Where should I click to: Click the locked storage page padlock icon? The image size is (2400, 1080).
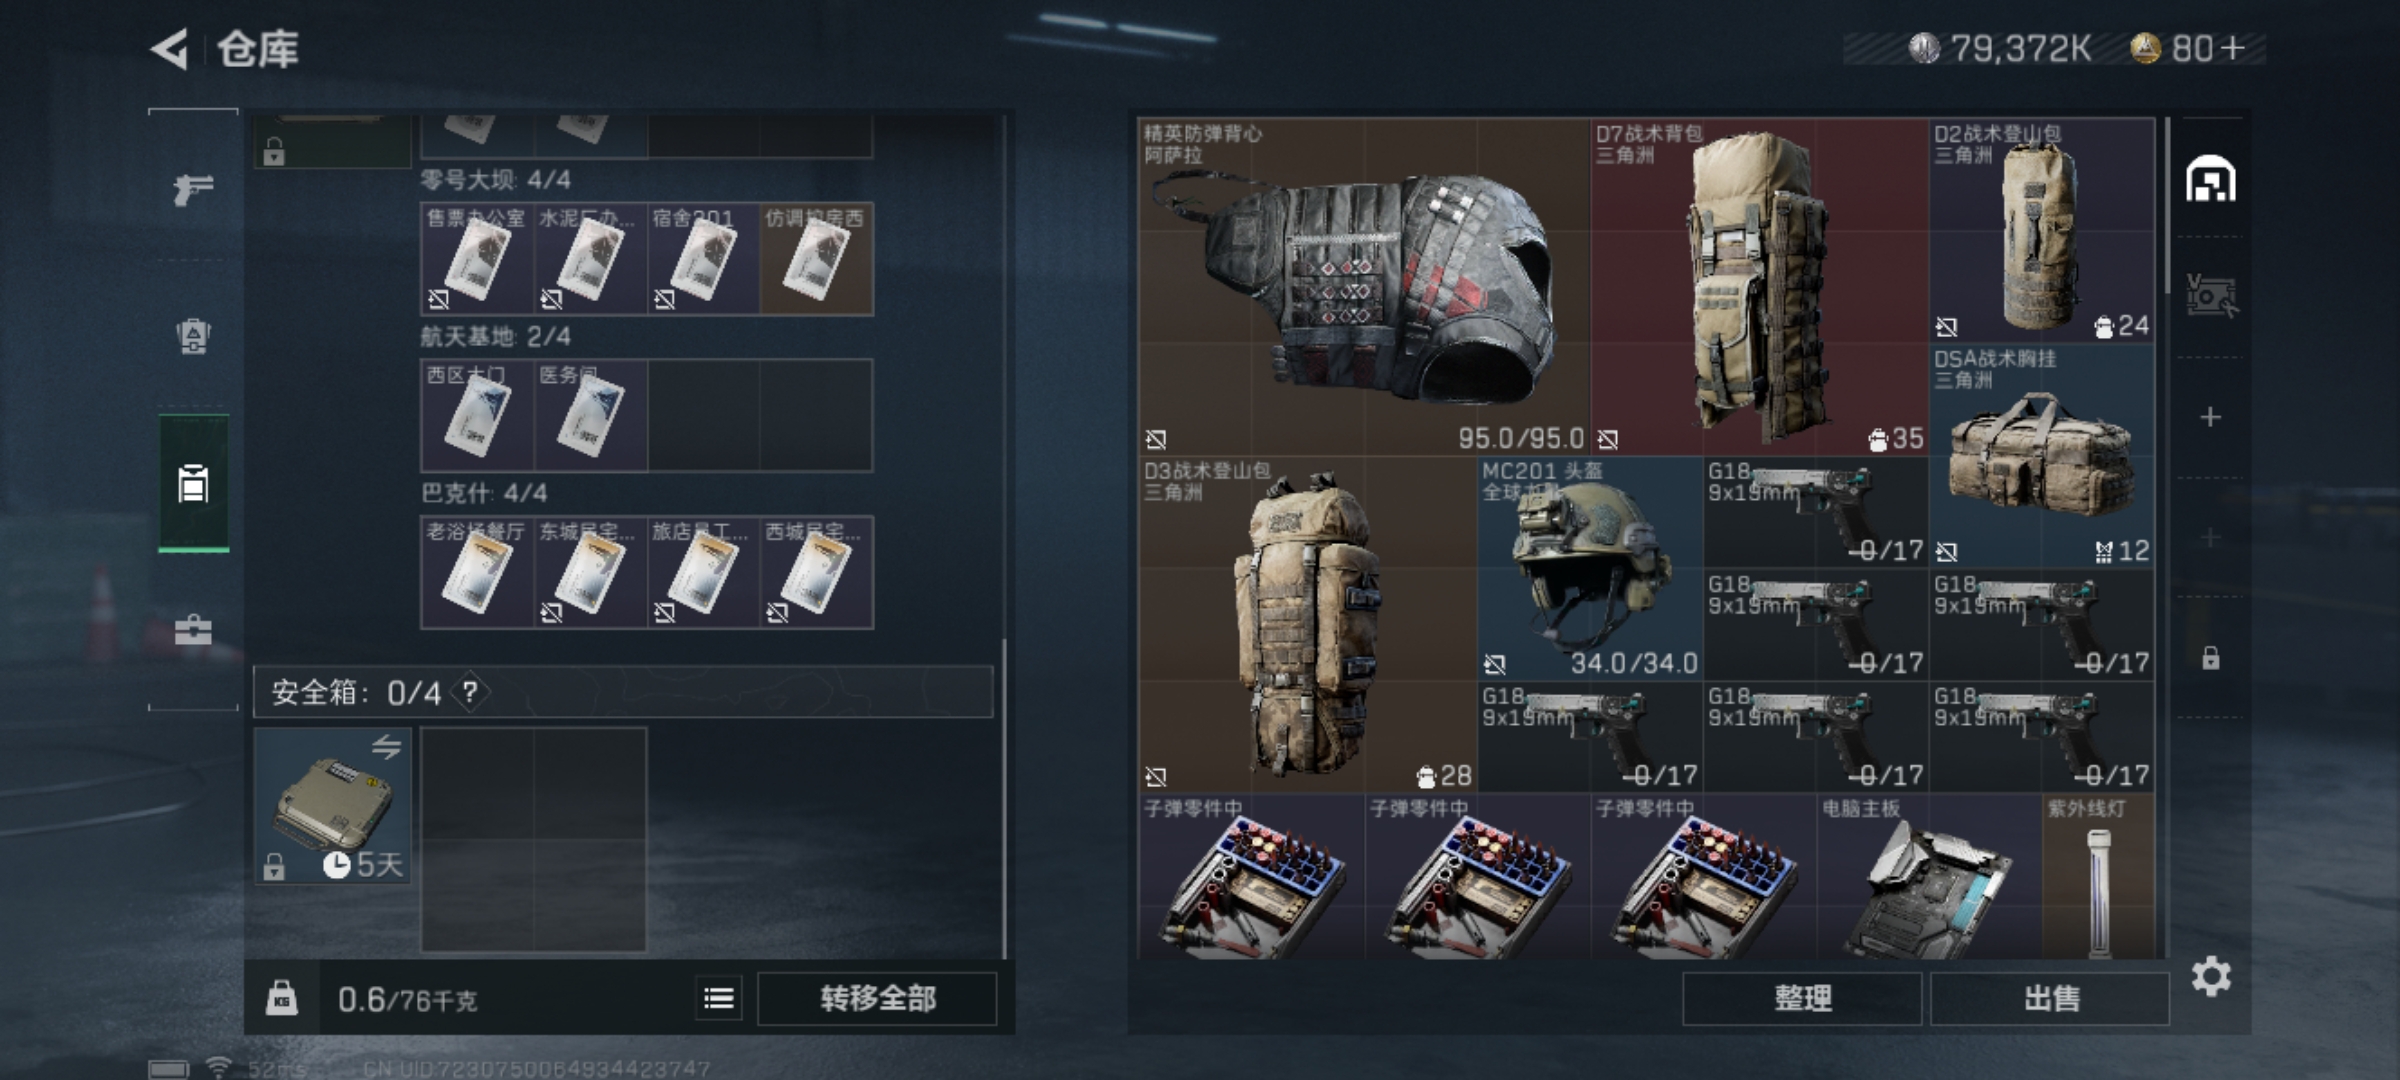(2211, 657)
